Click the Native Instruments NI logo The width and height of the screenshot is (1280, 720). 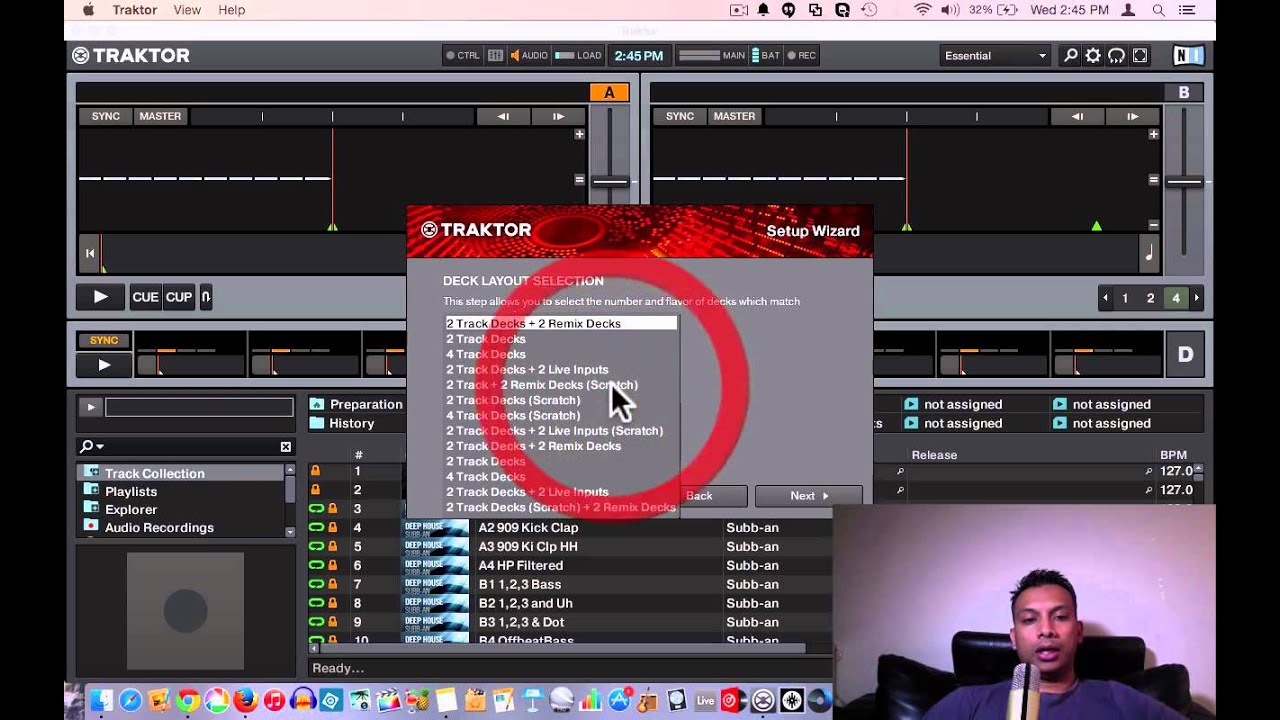pyautogui.click(x=1188, y=56)
